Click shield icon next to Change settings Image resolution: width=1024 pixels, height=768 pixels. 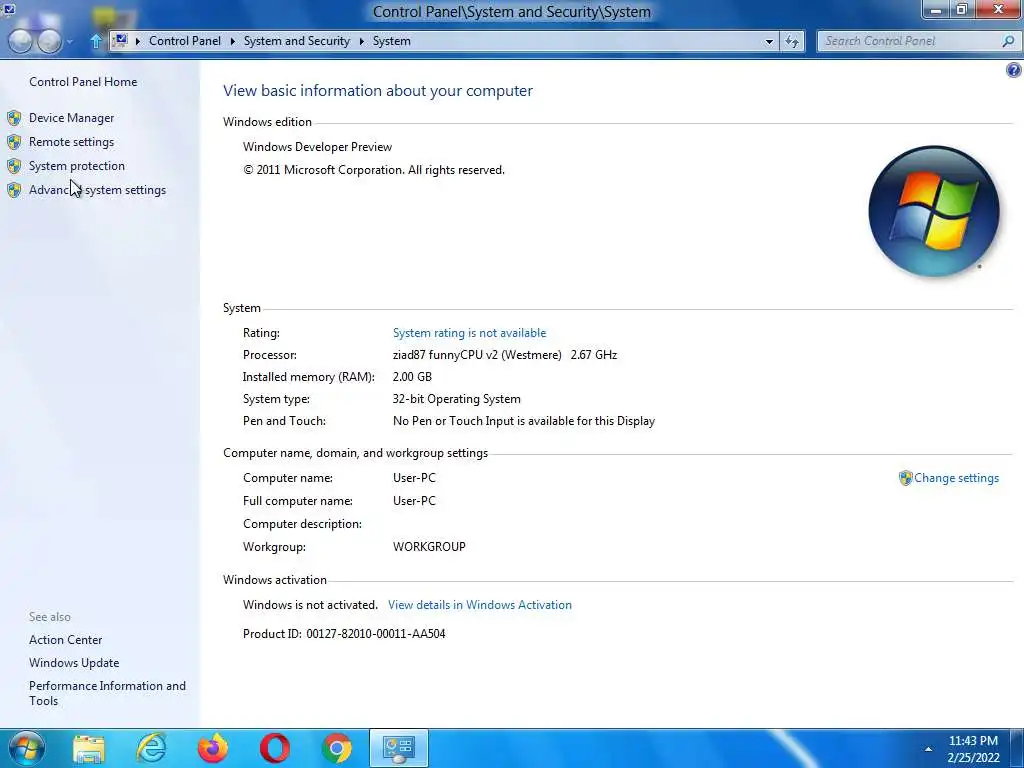[x=905, y=478]
